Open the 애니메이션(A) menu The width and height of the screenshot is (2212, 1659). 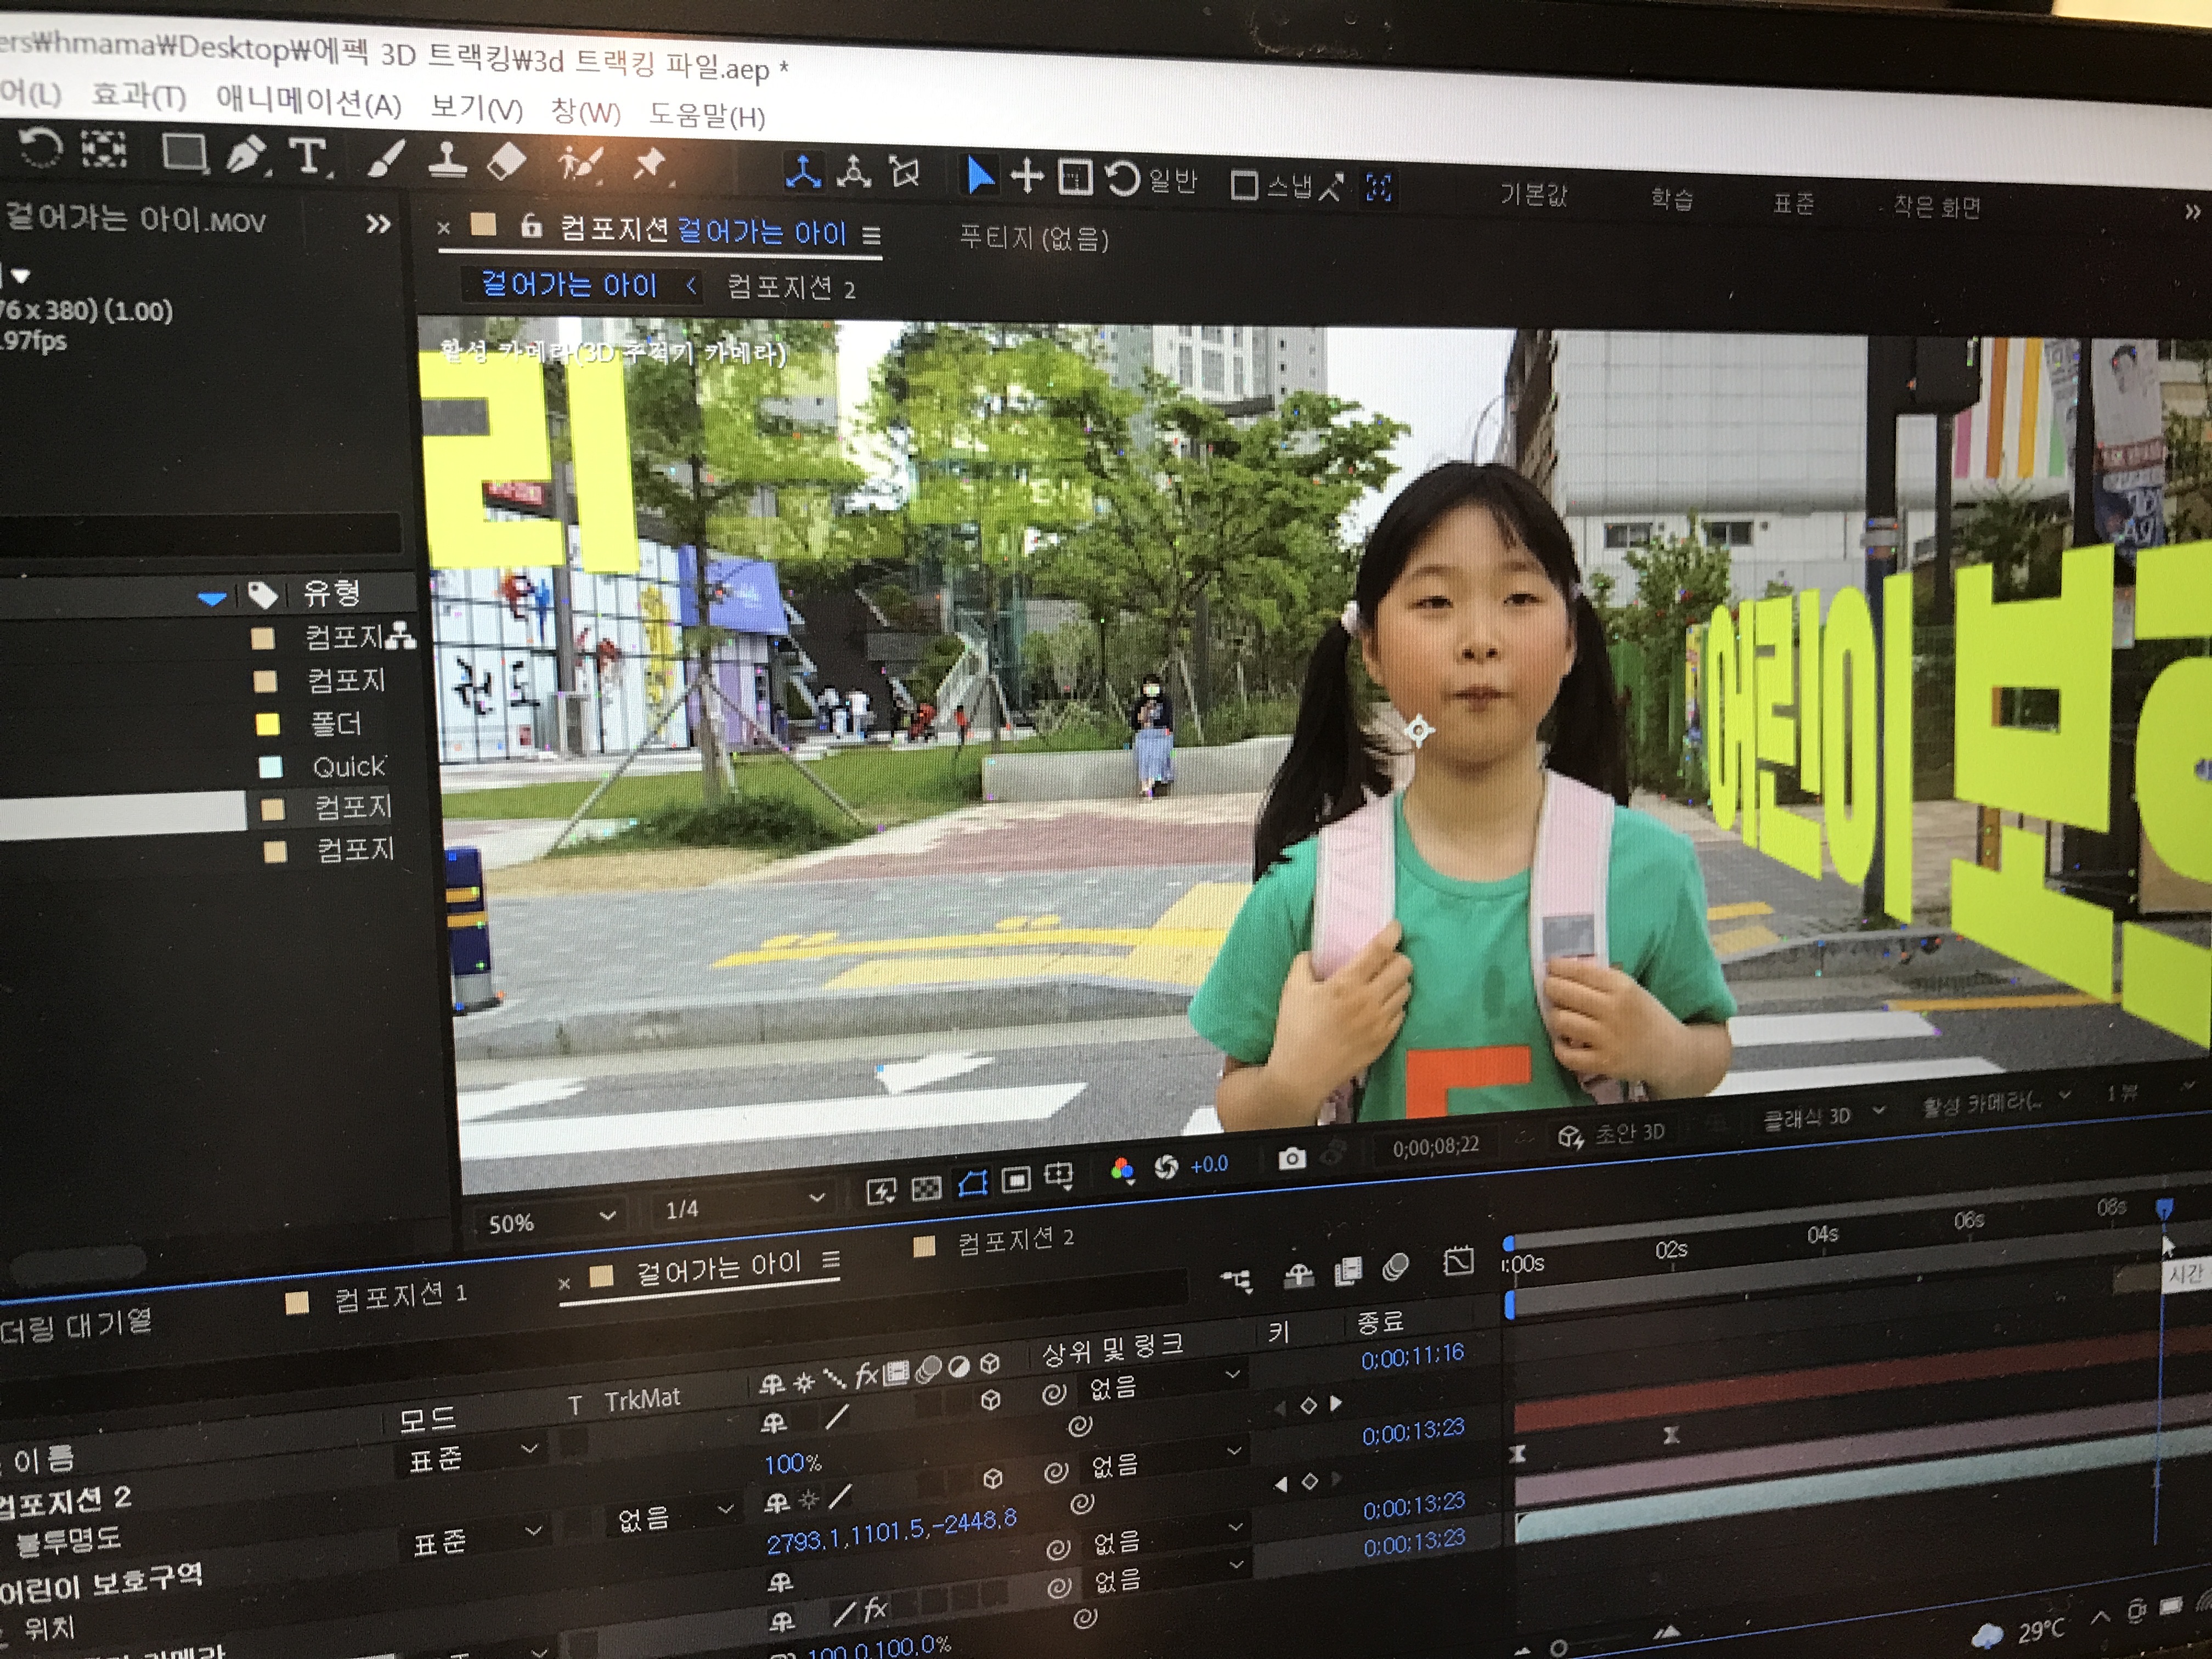click(308, 102)
